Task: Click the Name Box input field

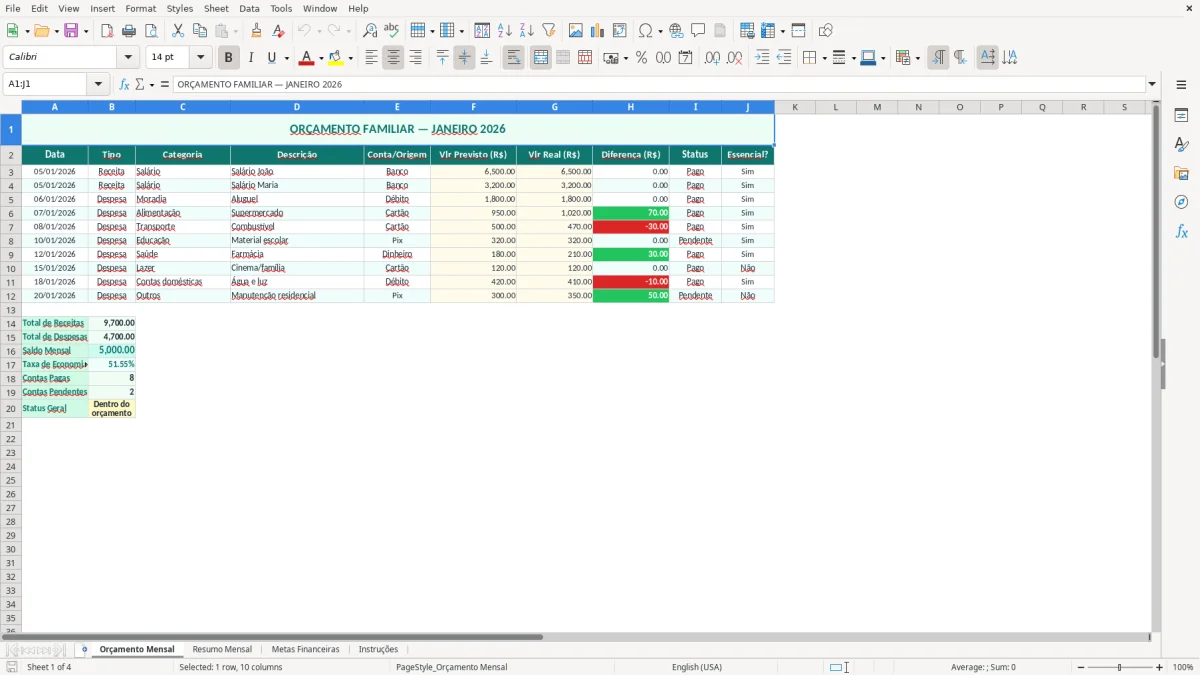Action: [46, 84]
